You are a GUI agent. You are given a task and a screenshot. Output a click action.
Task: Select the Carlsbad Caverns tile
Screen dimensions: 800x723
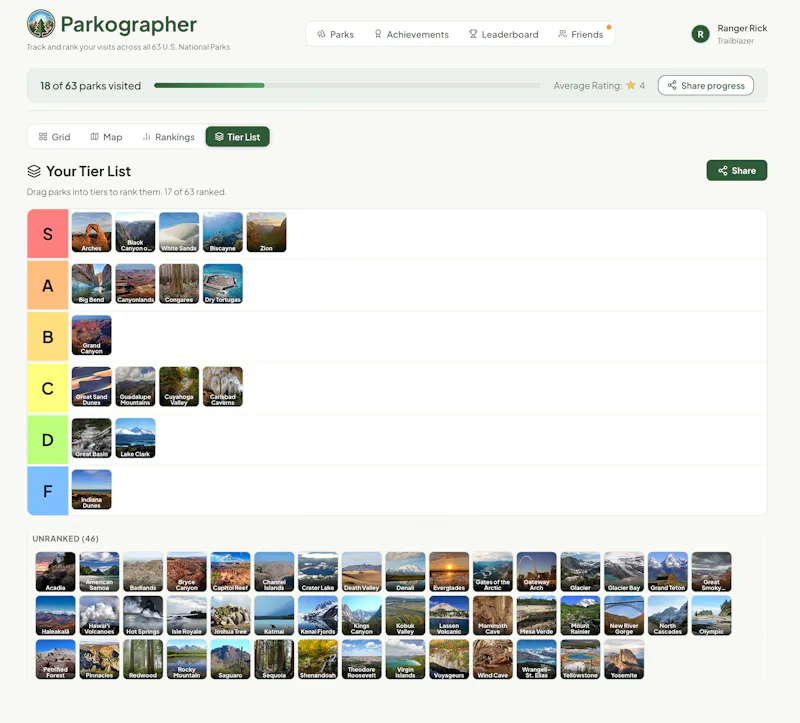[223, 387]
